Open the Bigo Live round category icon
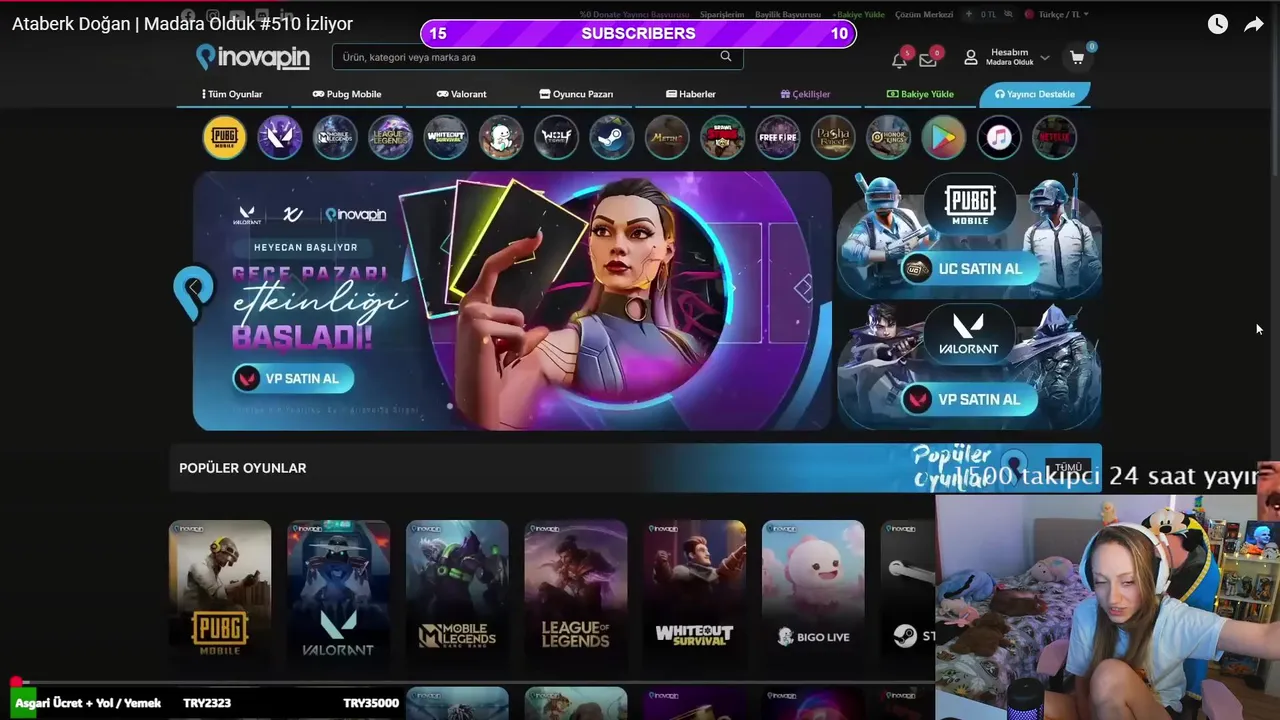1280x720 pixels. coord(501,138)
